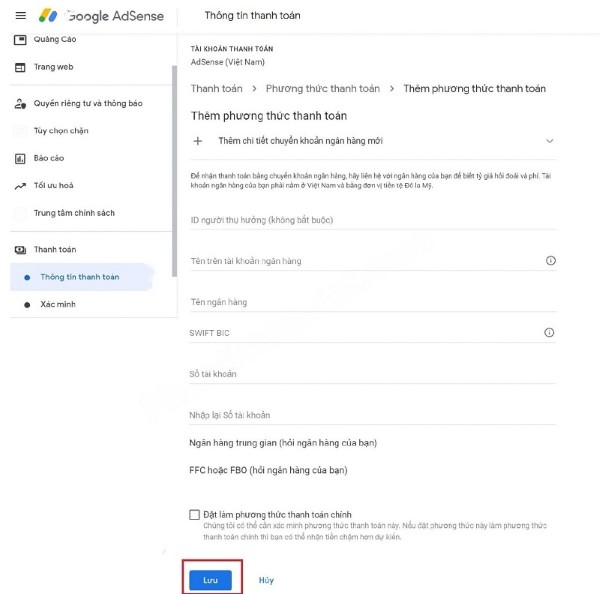Click the Huỷ cancel link
Viewport: 600px width, 594px height.
pyautogui.click(x=266, y=580)
